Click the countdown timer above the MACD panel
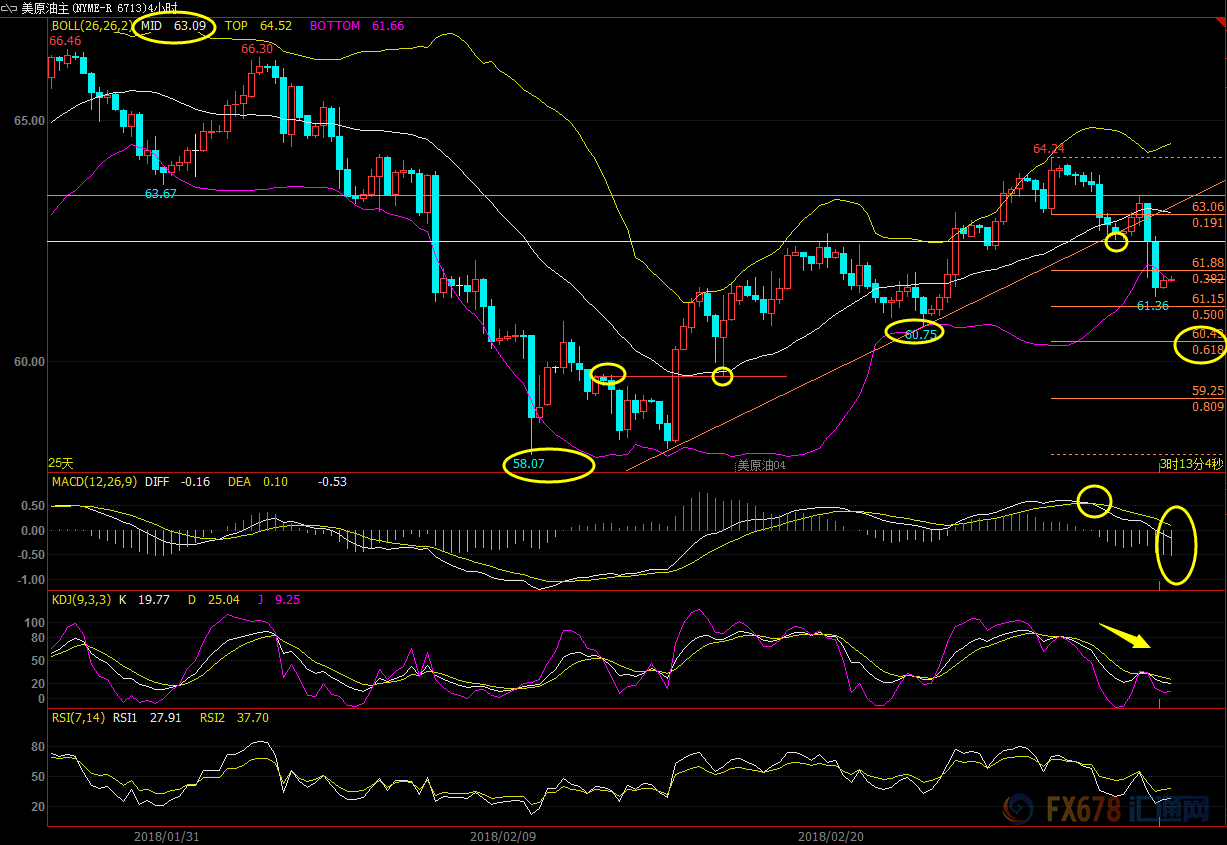The height and width of the screenshot is (845, 1227). point(1190,464)
